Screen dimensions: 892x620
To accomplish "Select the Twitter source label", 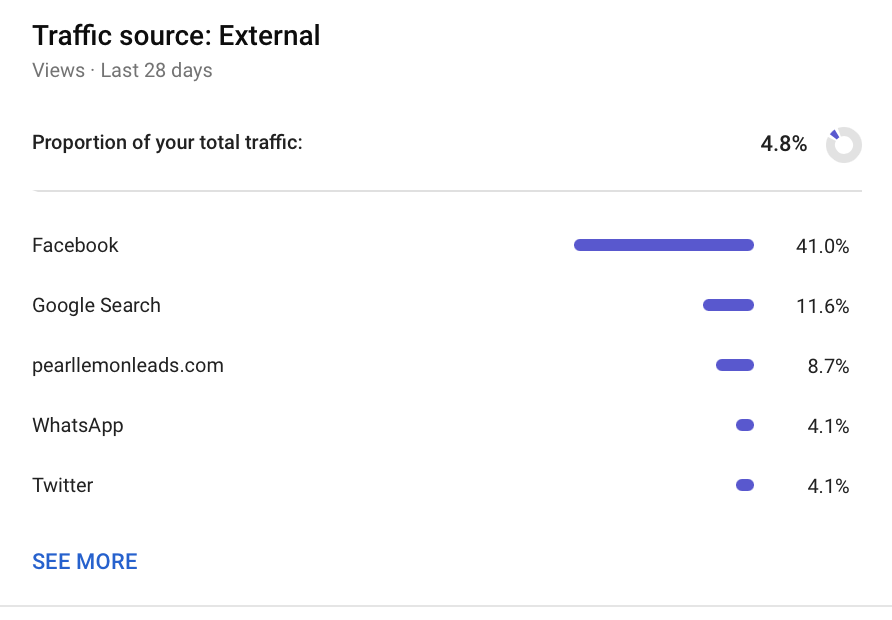I will (x=63, y=485).
